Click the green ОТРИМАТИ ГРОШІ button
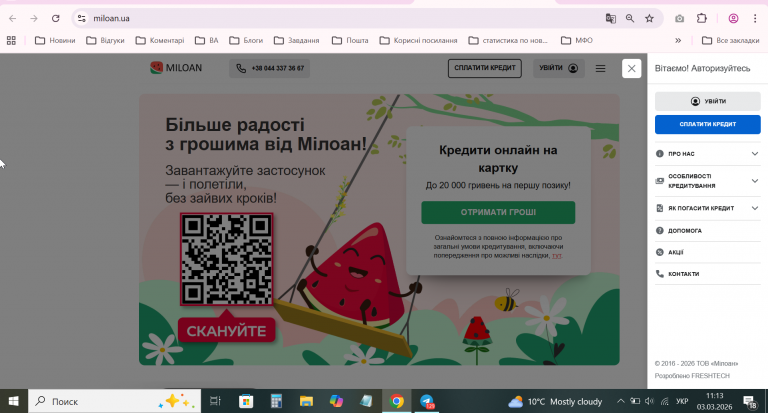 pyautogui.click(x=498, y=212)
